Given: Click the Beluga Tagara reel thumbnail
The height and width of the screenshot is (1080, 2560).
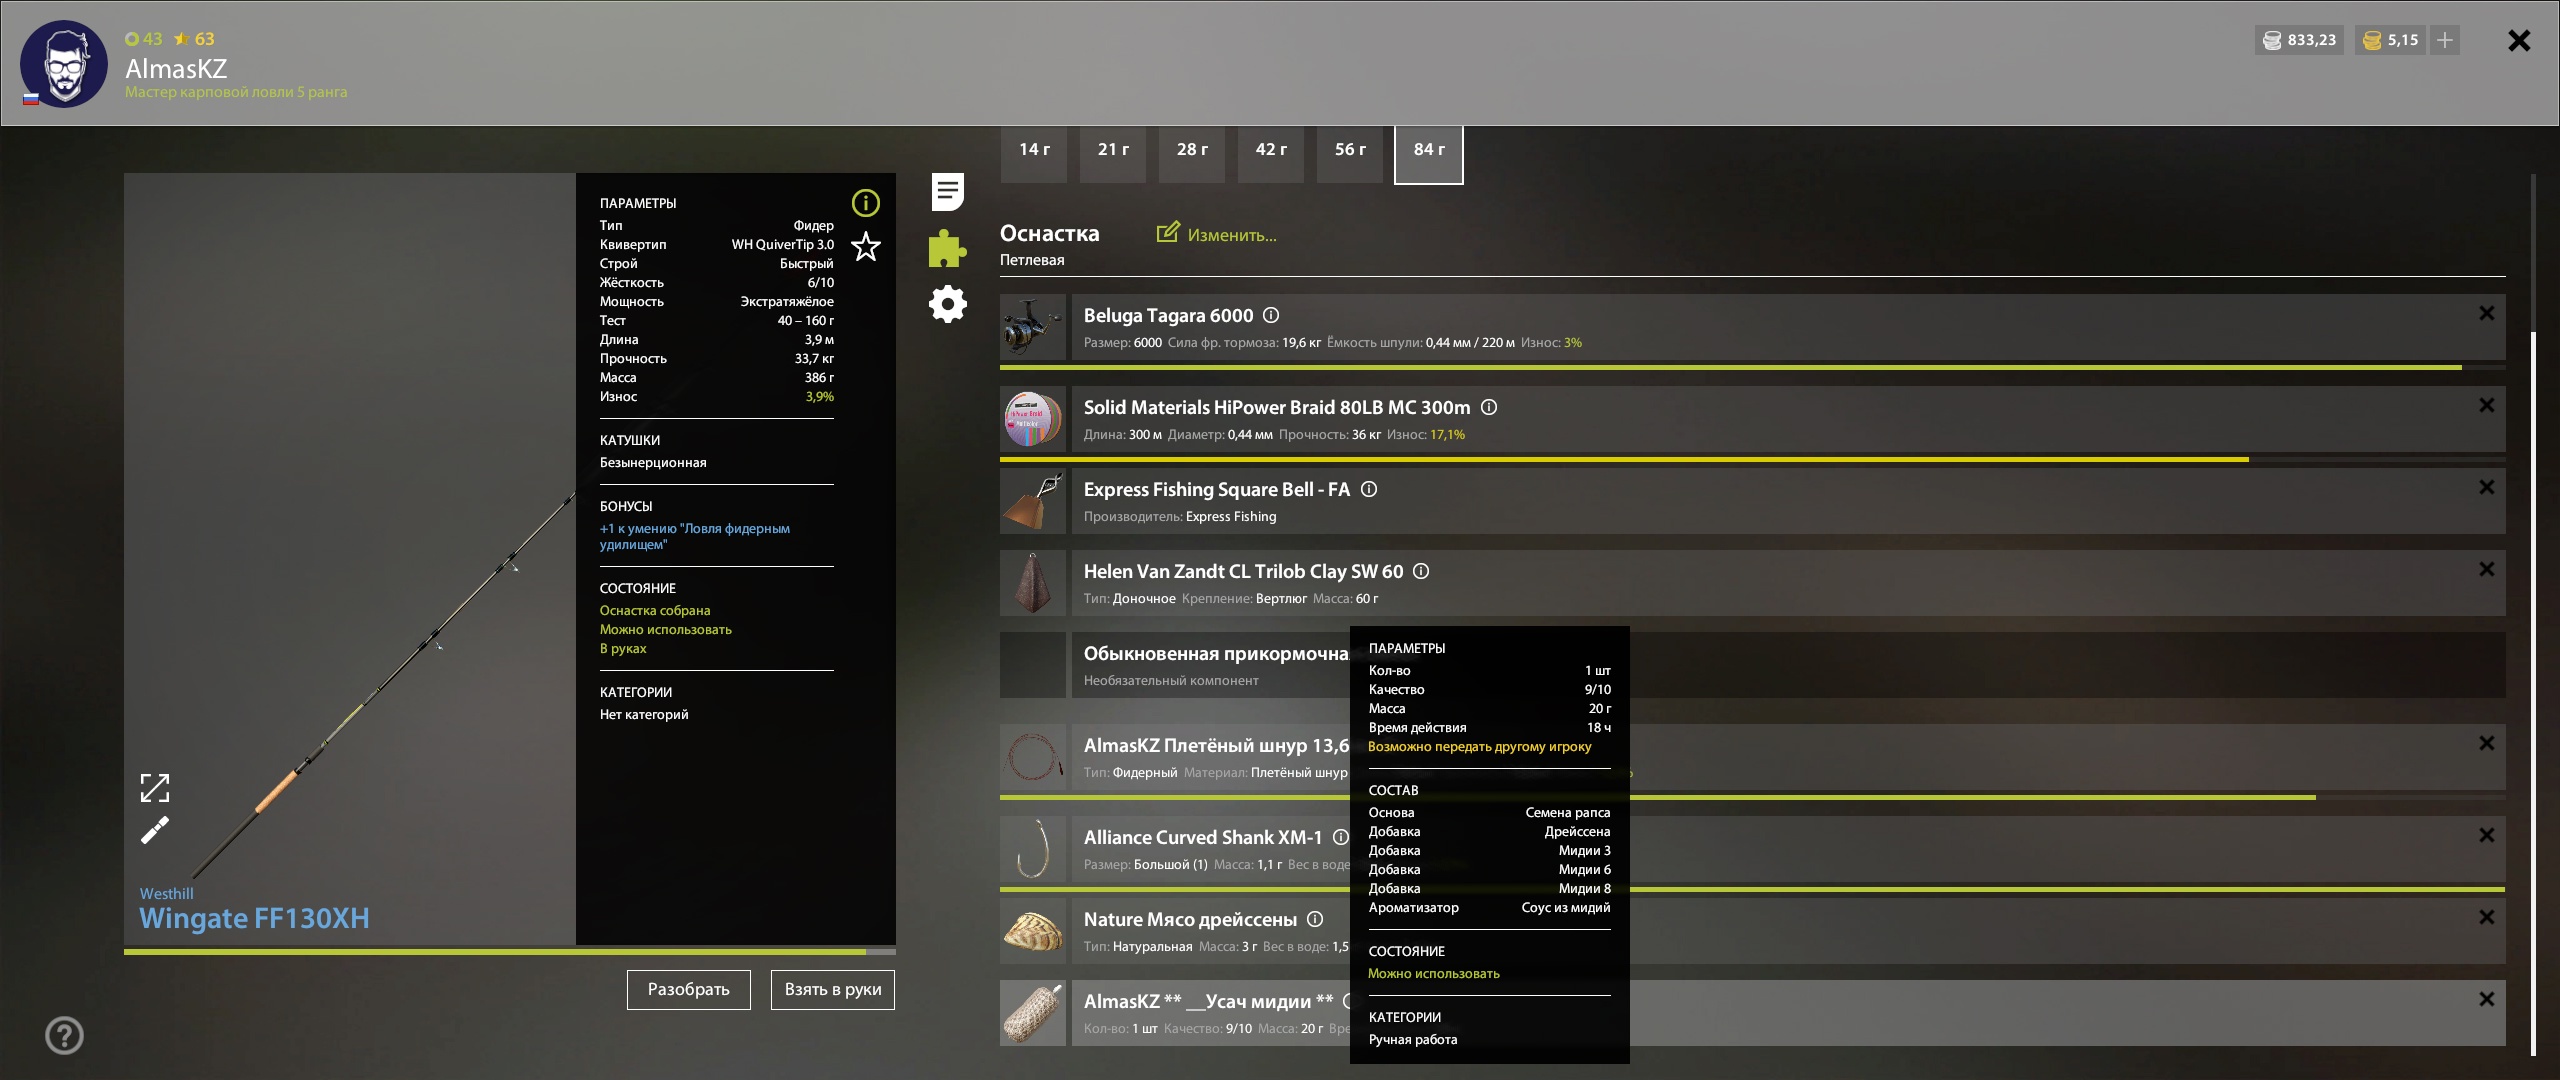Looking at the screenshot, I should pos(1033,327).
